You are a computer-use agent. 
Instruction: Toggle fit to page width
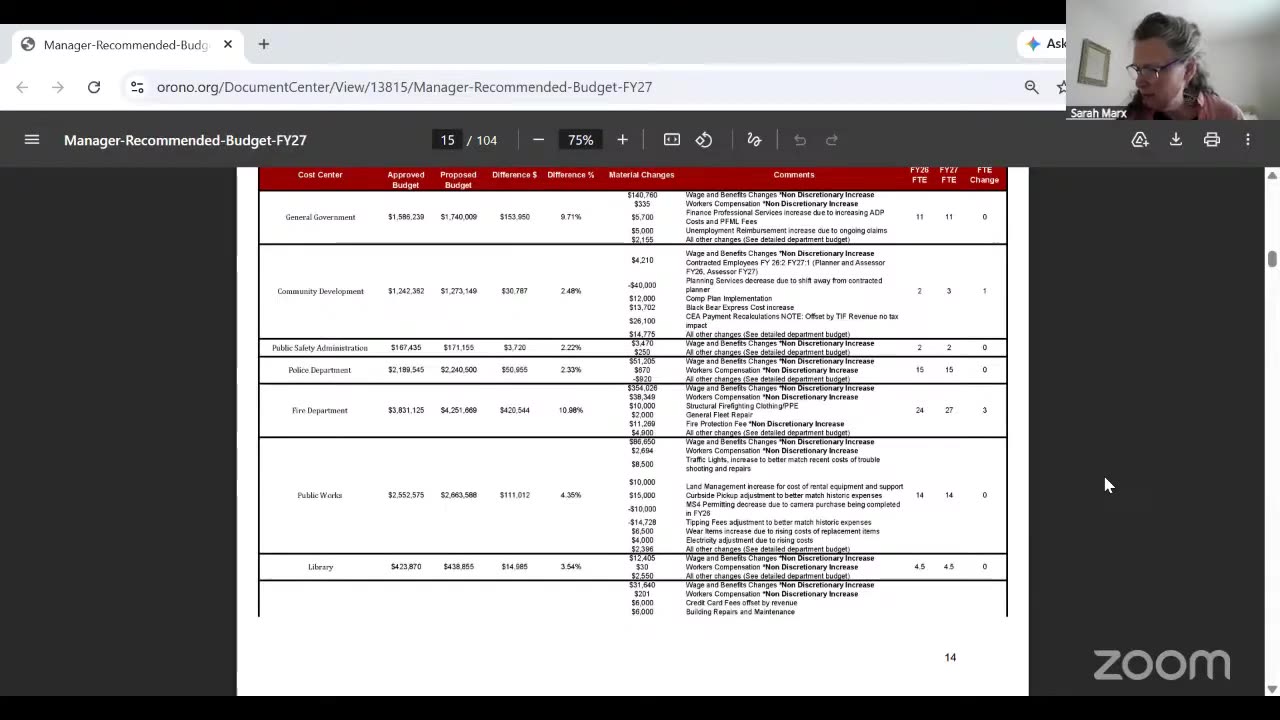pos(672,140)
